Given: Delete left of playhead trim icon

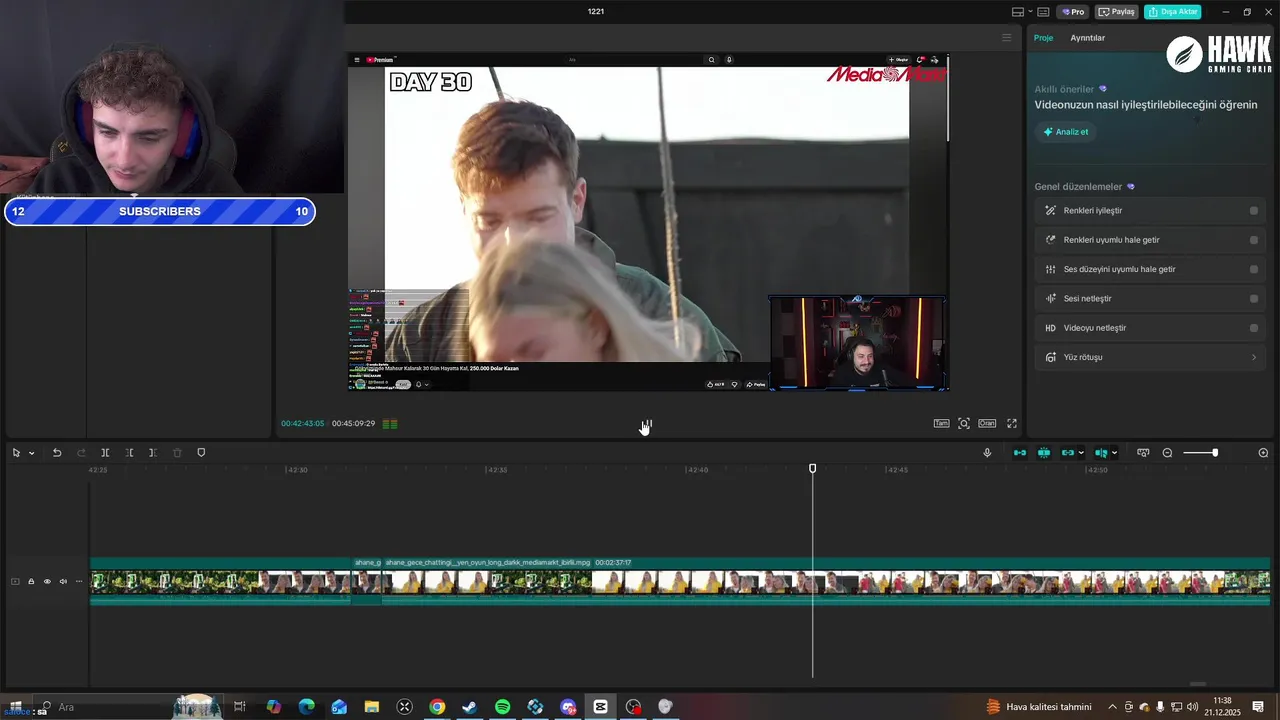Looking at the screenshot, I should tap(129, 453).
